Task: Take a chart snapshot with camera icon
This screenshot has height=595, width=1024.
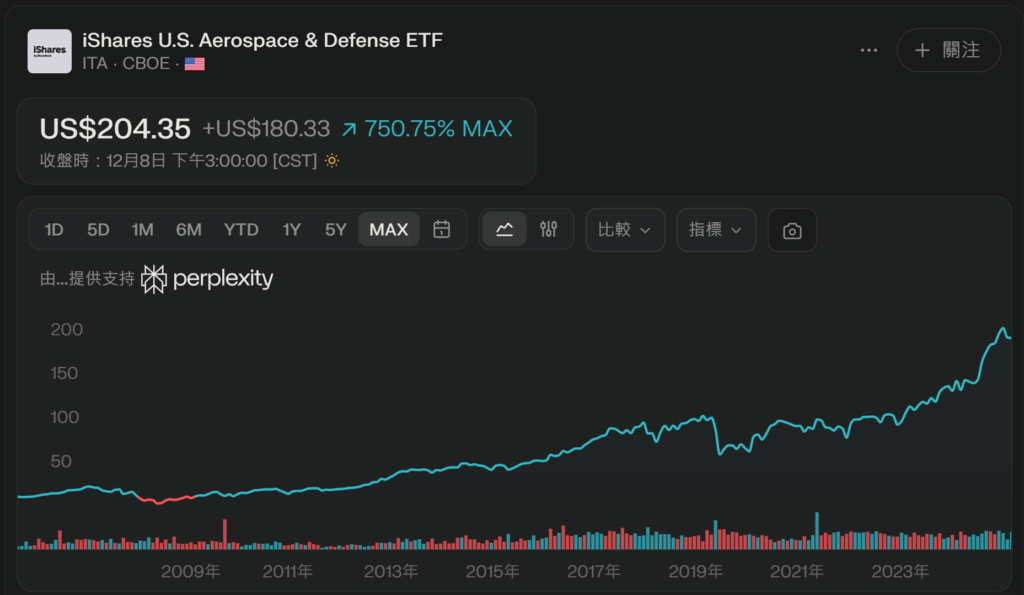Action: coord(792,231)
